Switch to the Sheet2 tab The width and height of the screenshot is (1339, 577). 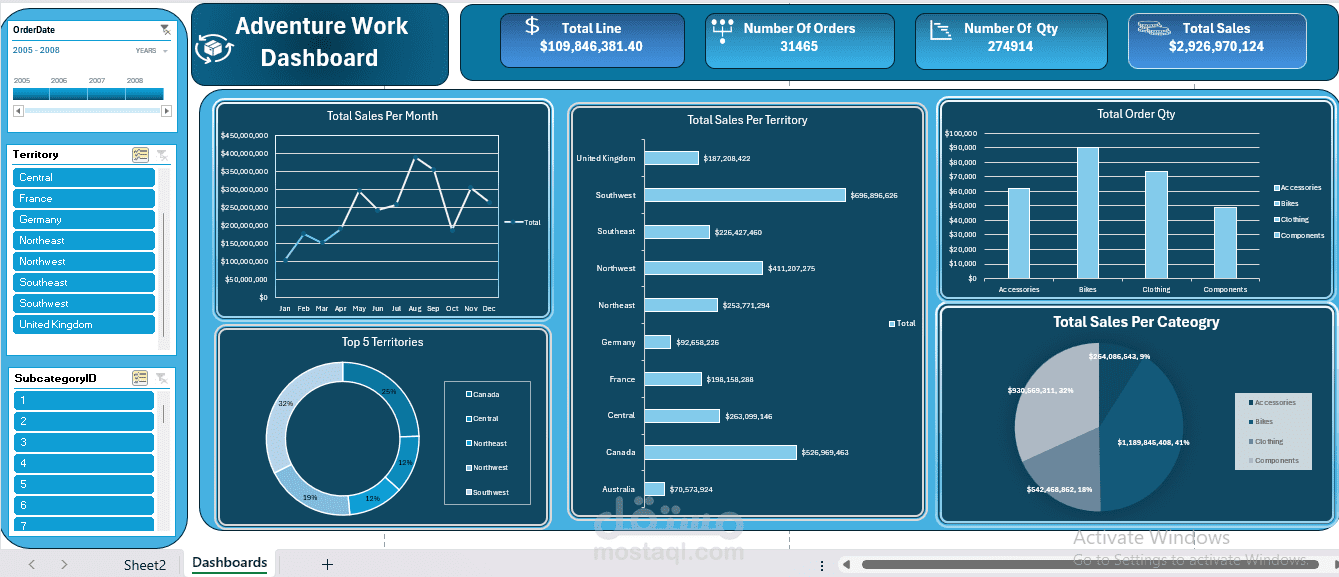pyautogui.click(x=145, y=565)
